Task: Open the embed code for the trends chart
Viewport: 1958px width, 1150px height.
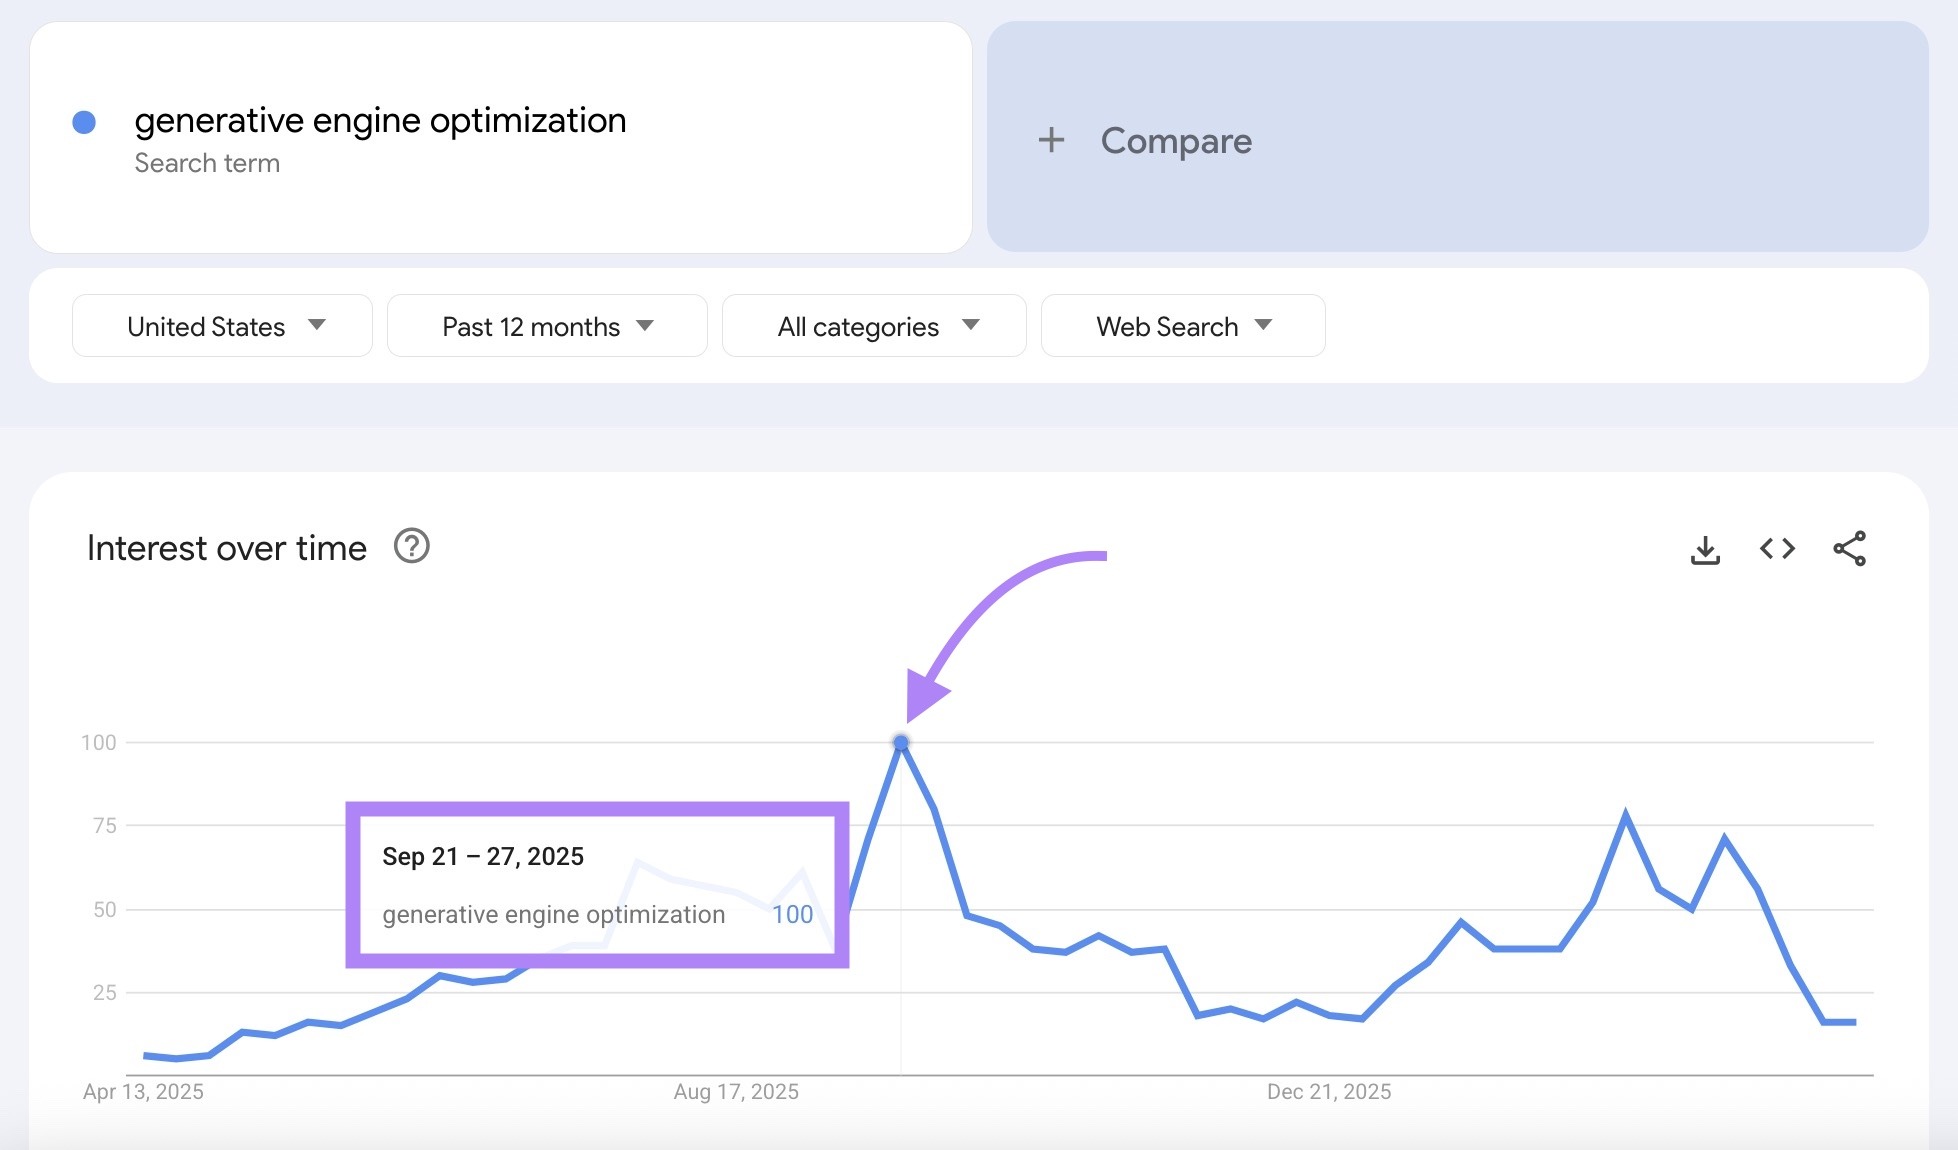Action: pos(1776,549)
